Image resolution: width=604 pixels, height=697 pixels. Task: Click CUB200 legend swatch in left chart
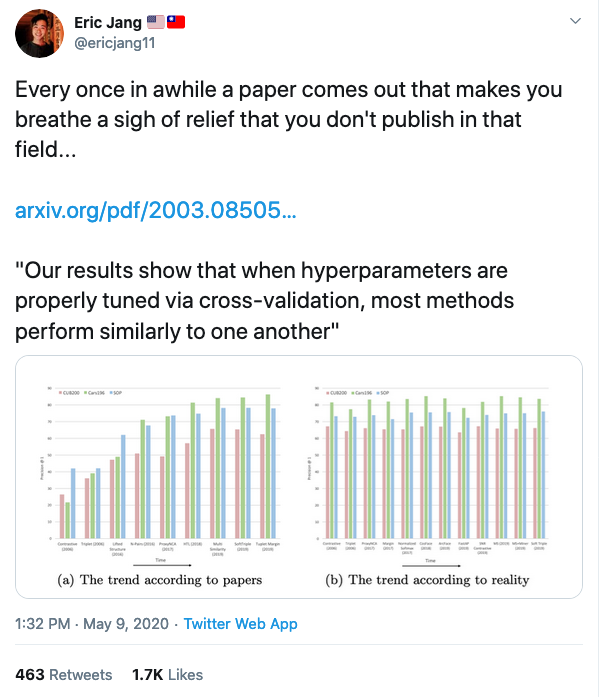click(61, 390)
